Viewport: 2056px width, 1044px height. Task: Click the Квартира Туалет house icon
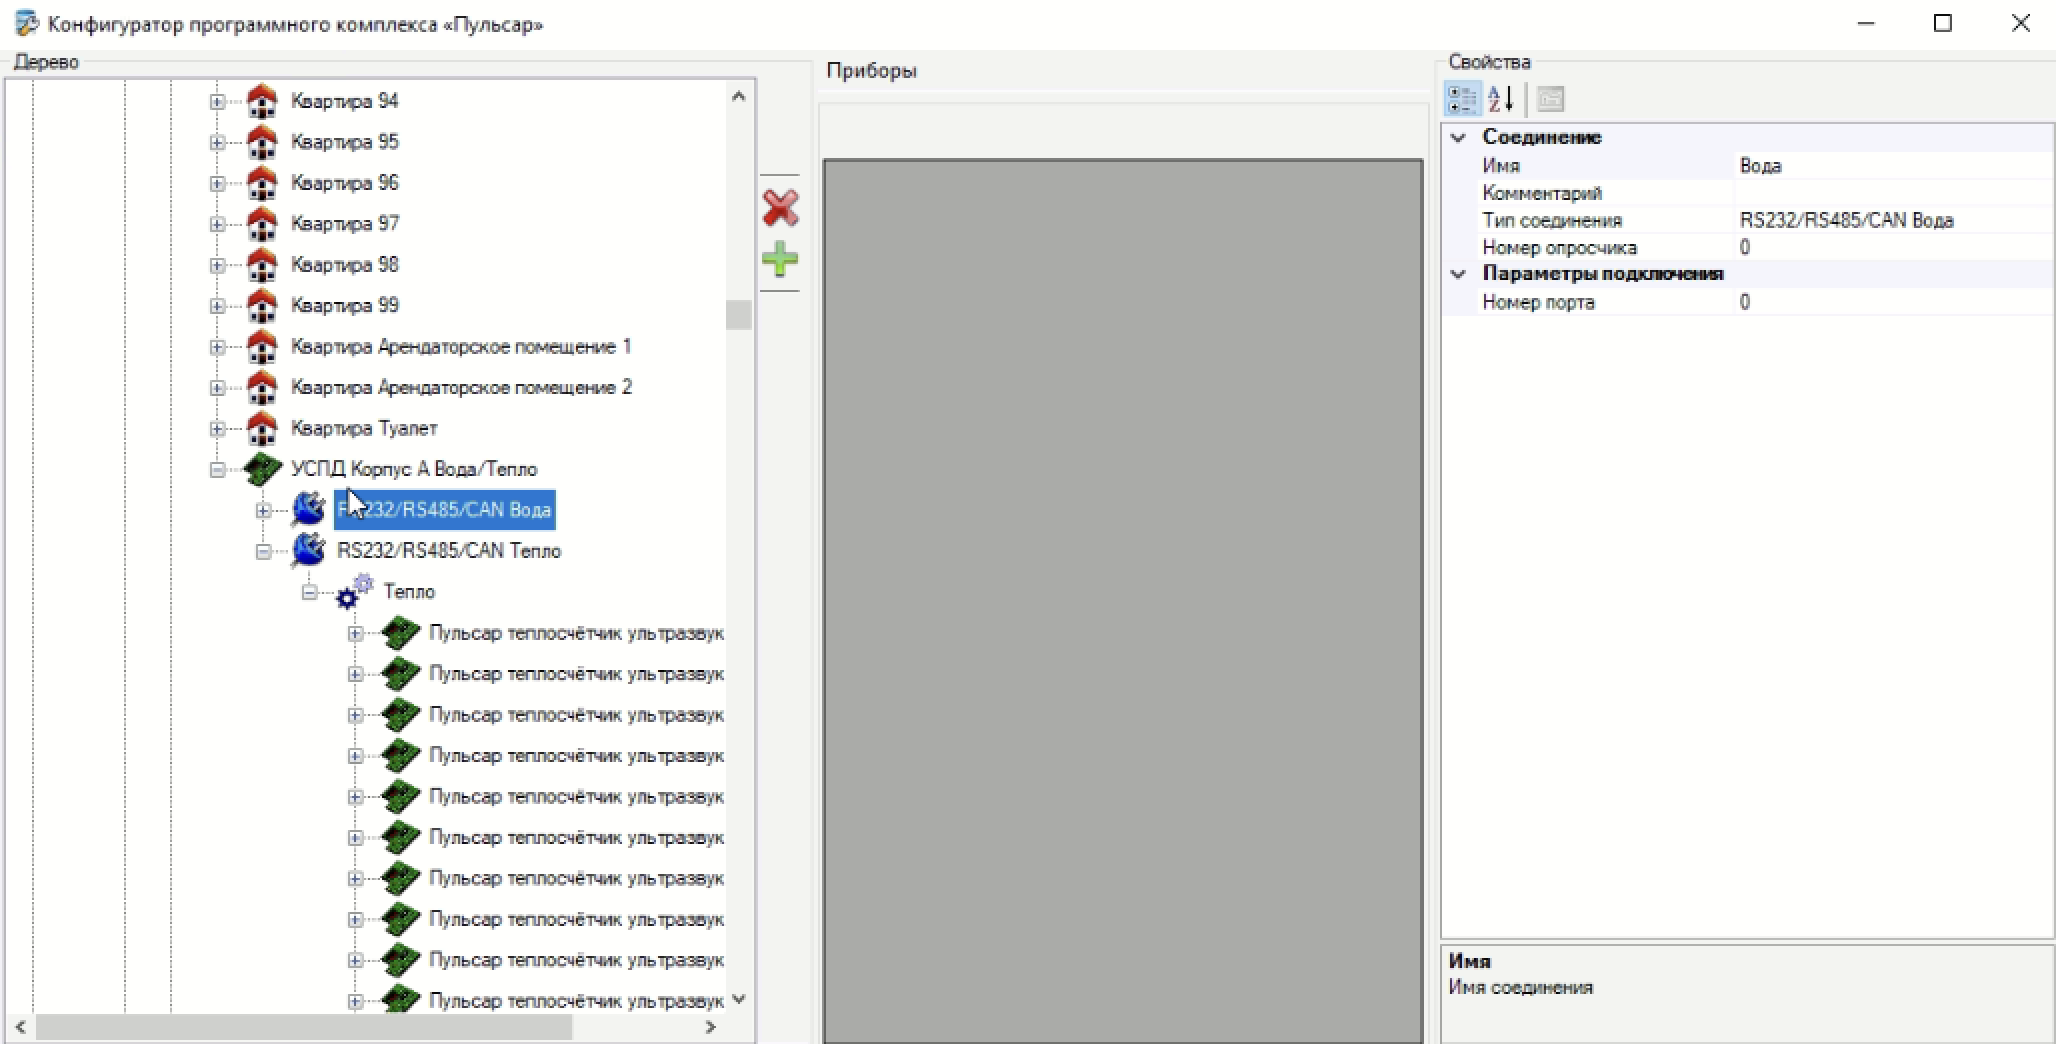point(262,428)
